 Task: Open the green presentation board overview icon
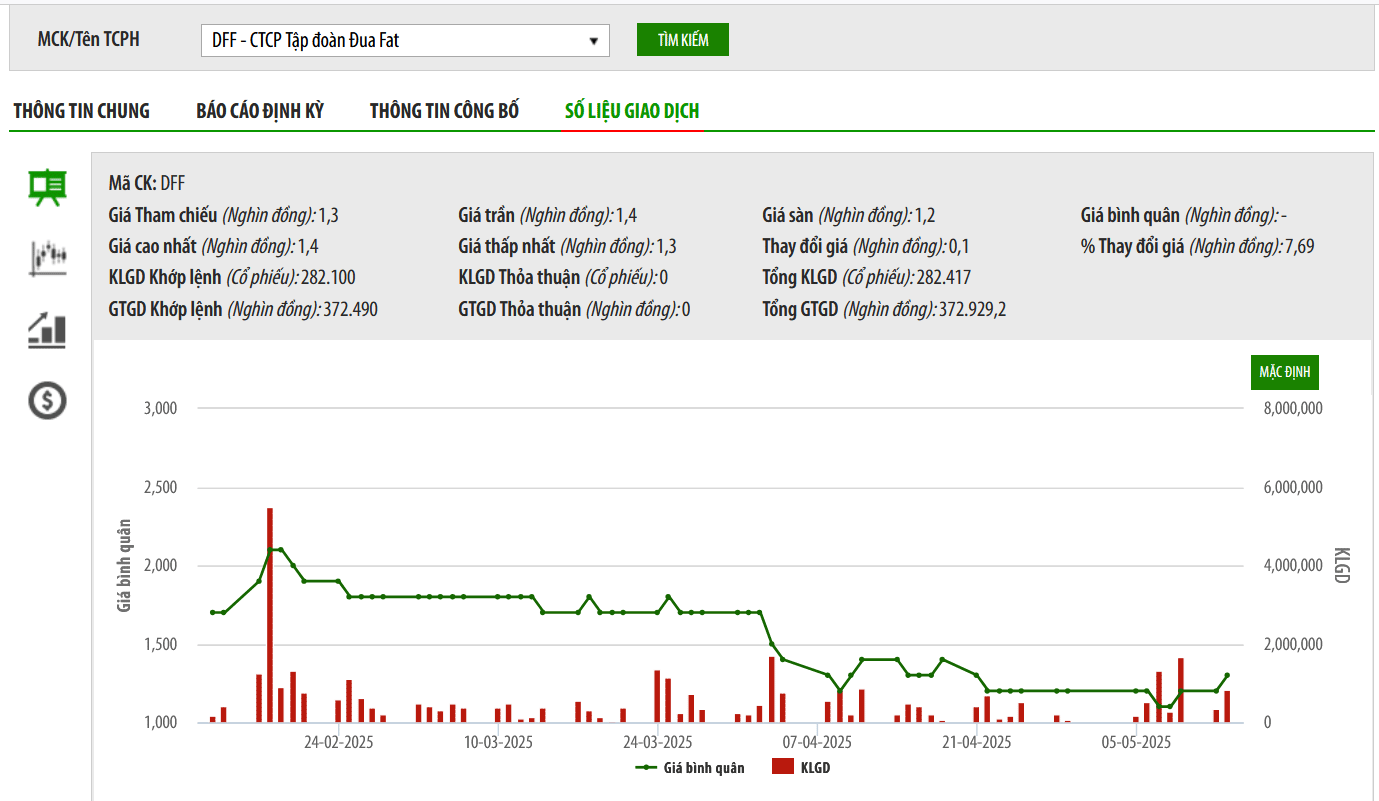(x=47, y=187)
